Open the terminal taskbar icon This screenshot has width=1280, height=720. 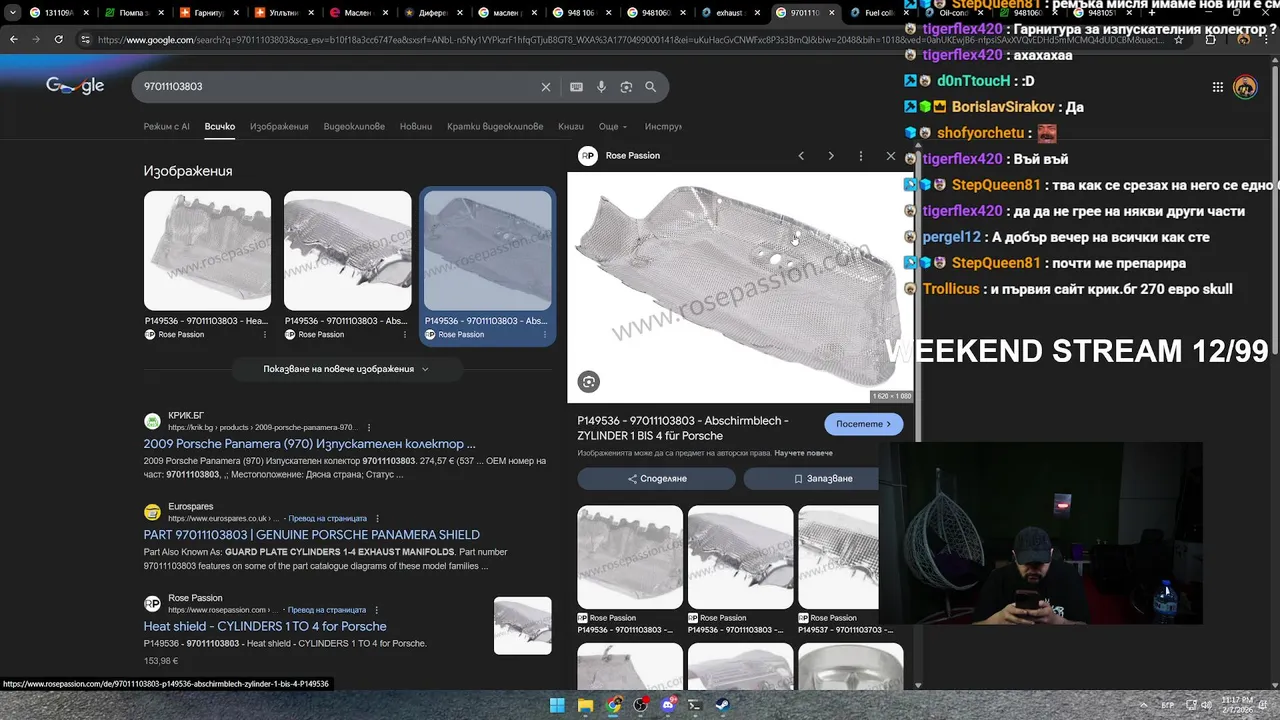pyautogui.click(x=695, y=705)
